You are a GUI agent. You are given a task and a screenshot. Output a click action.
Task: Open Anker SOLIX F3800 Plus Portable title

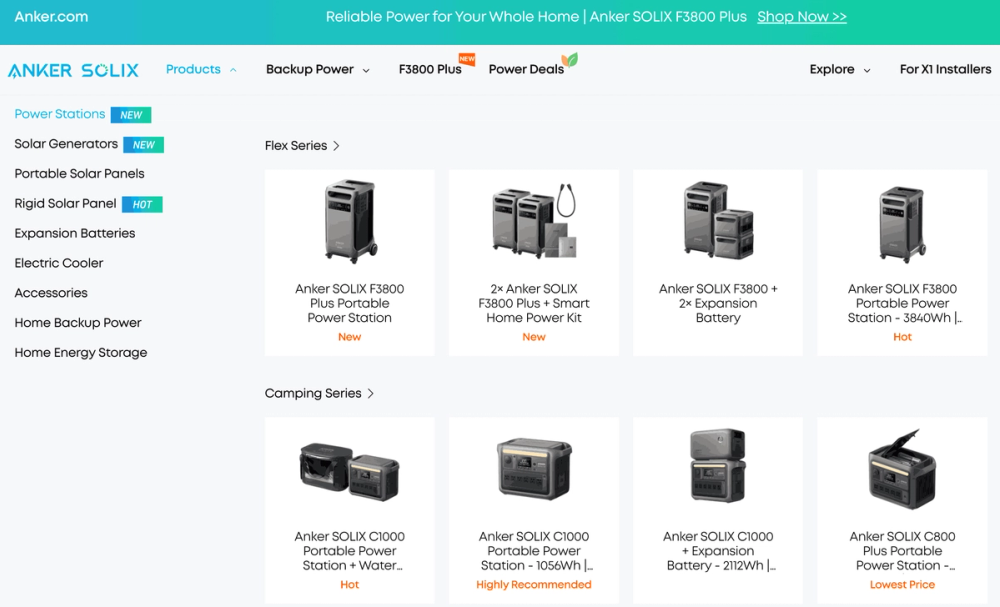coord(349,304)
